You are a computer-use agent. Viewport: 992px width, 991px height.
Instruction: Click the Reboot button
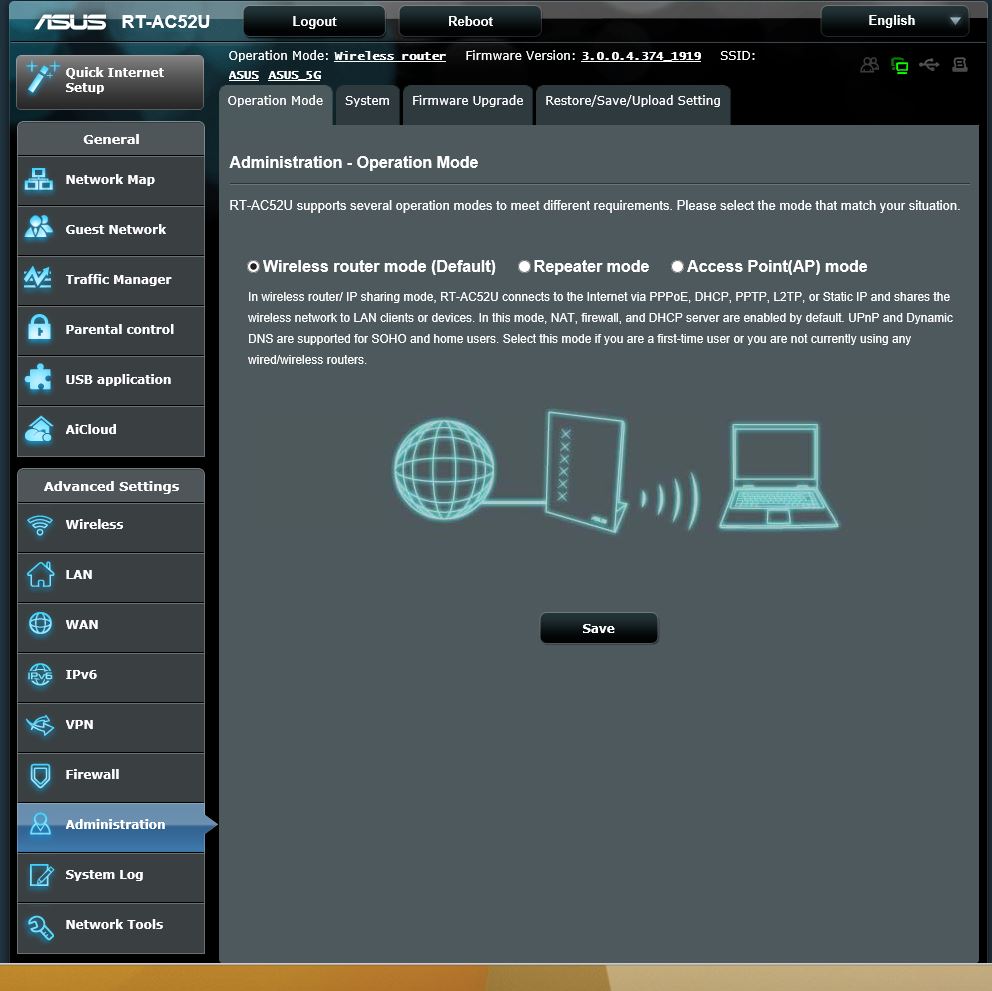tap(470, 22)
